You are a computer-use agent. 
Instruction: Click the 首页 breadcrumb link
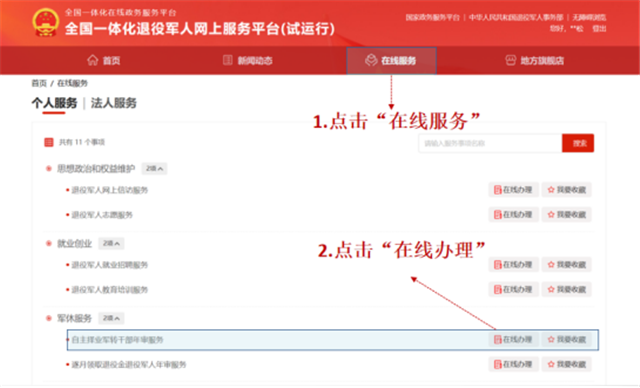tap(39, 83)
